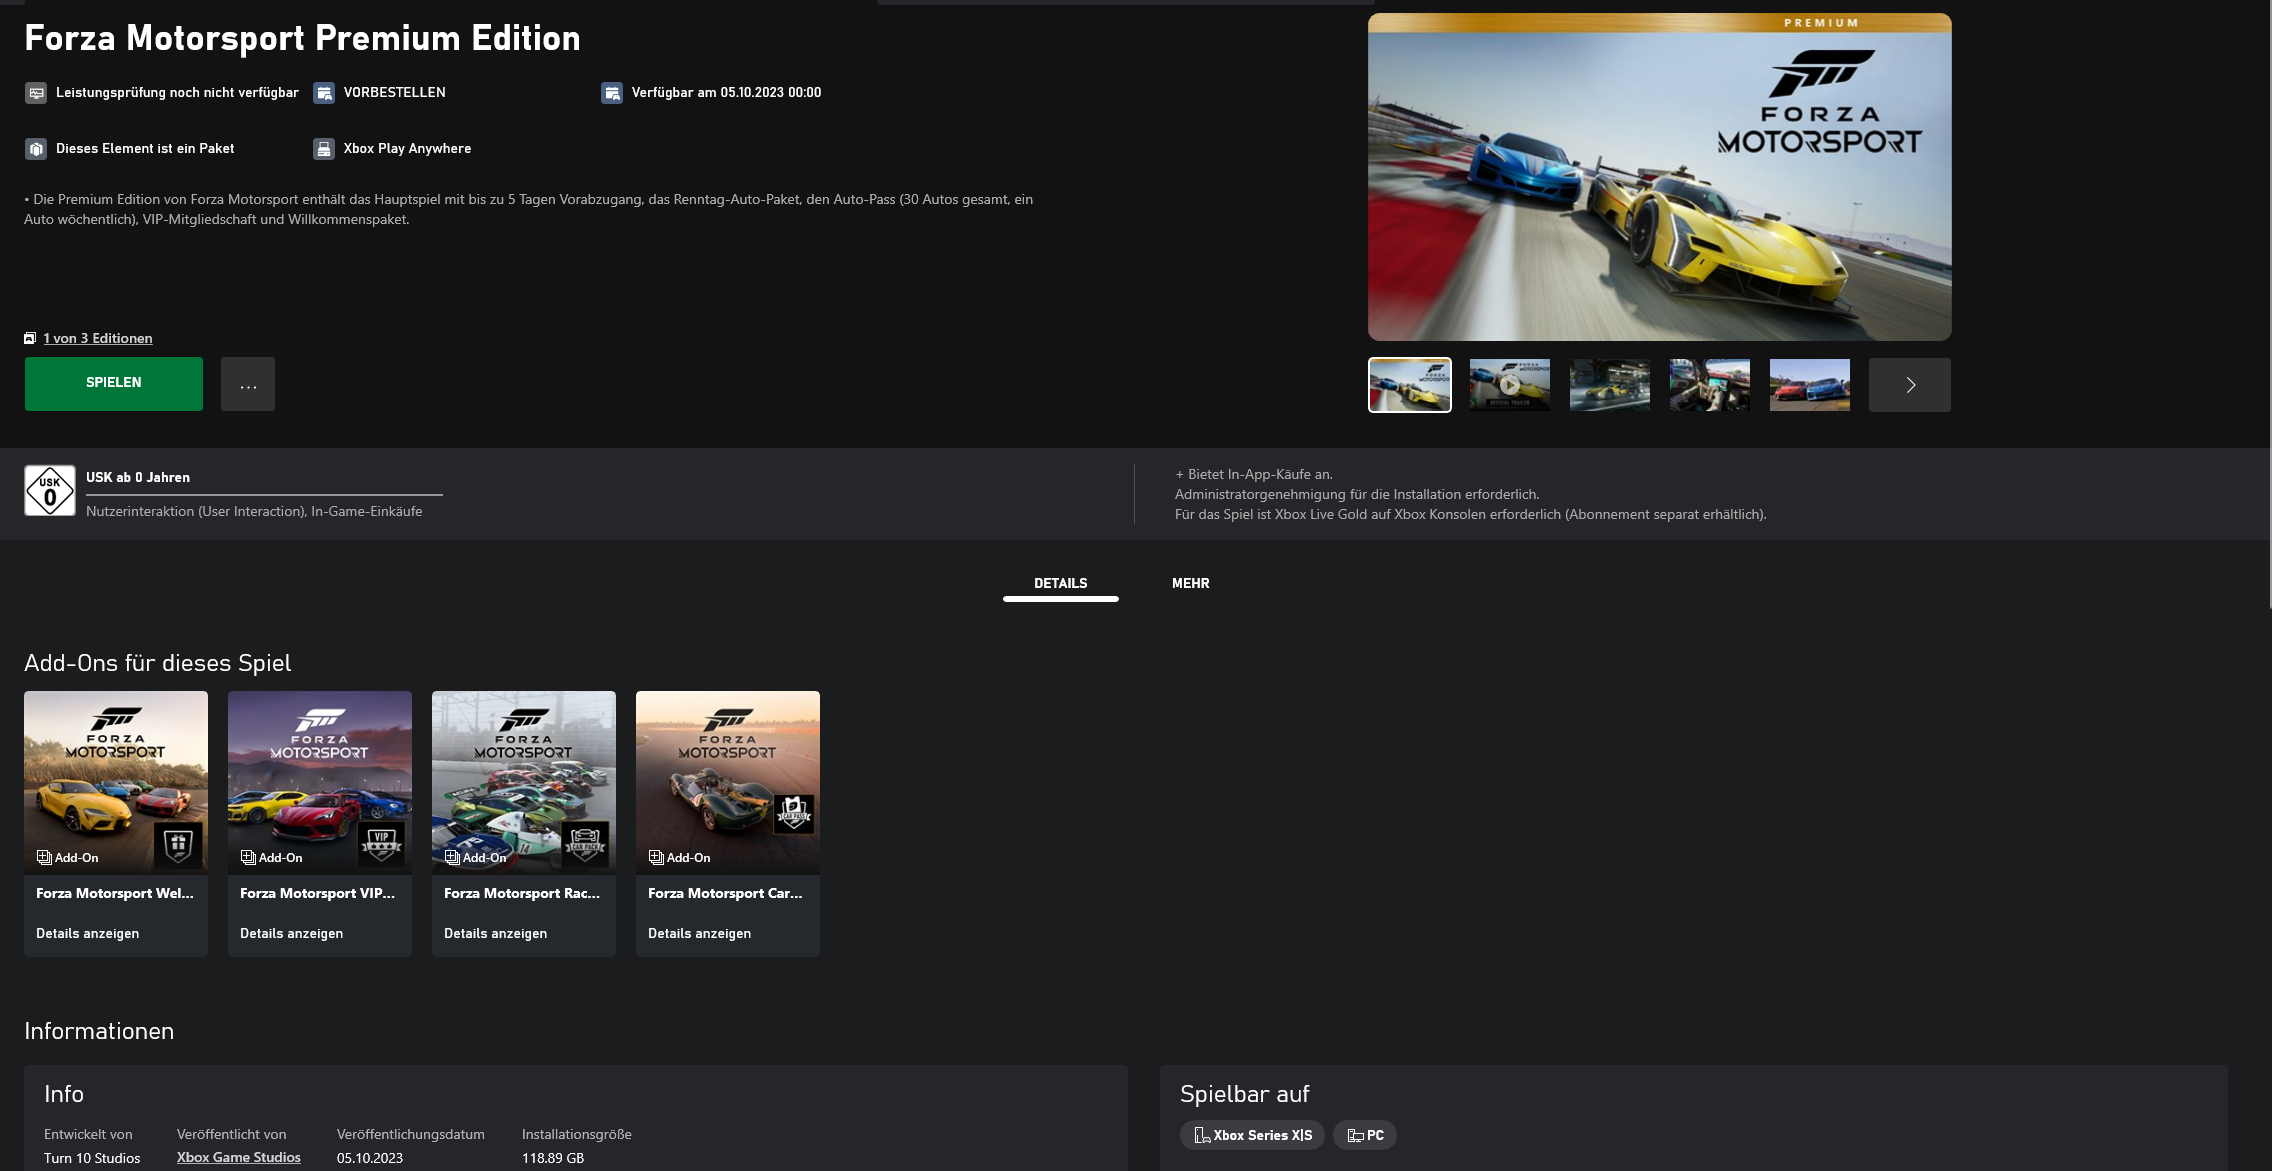The height and width of the screenshot is (1171, 2272).
Task: Click the performance check monitor icon
Action: click(x=36, y=93)
